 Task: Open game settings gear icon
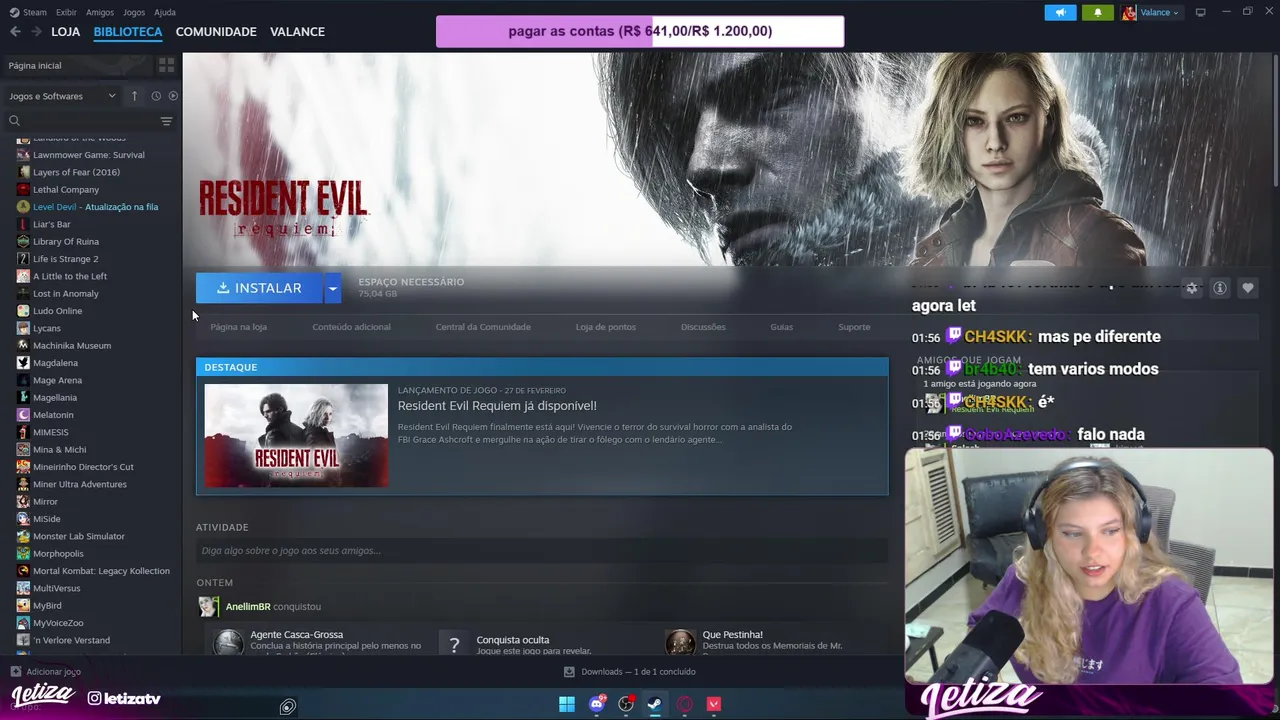(x=1191, y=288)
